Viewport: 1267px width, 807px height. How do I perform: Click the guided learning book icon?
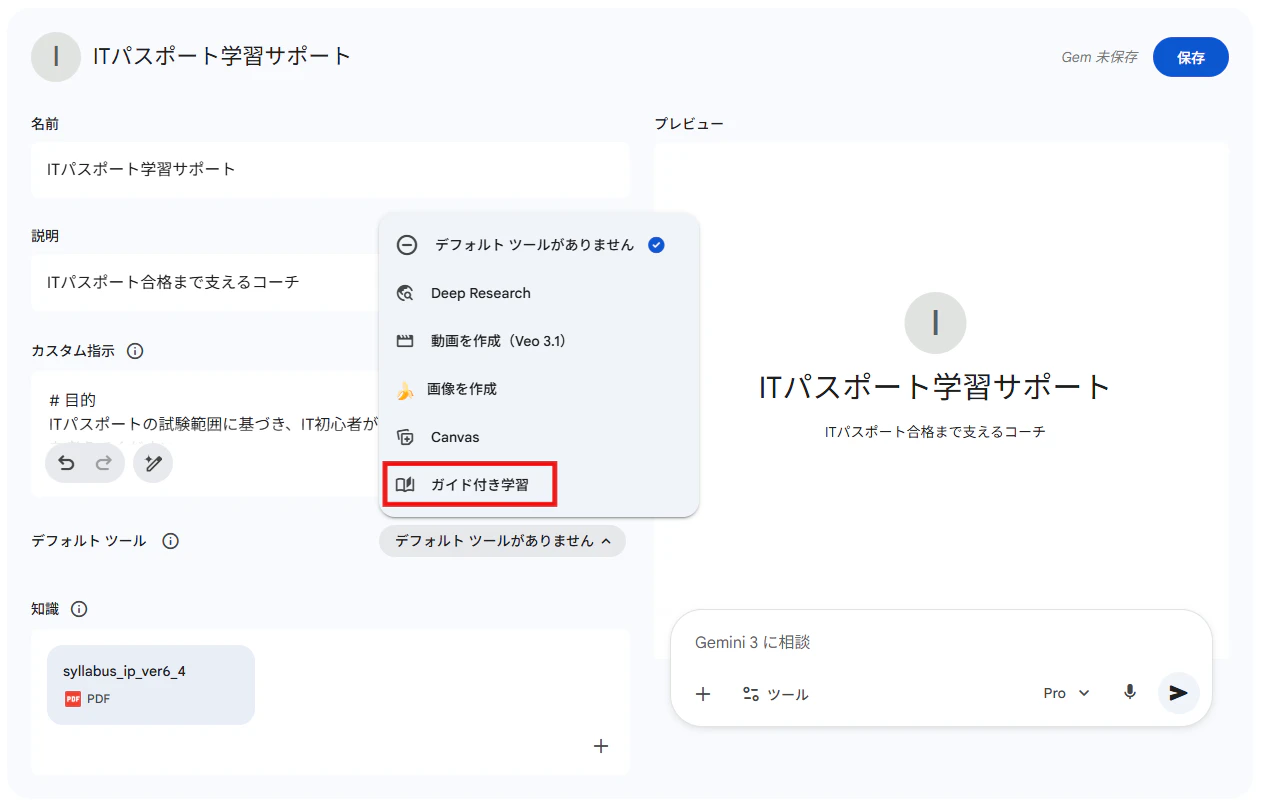(x=405, y=485)
